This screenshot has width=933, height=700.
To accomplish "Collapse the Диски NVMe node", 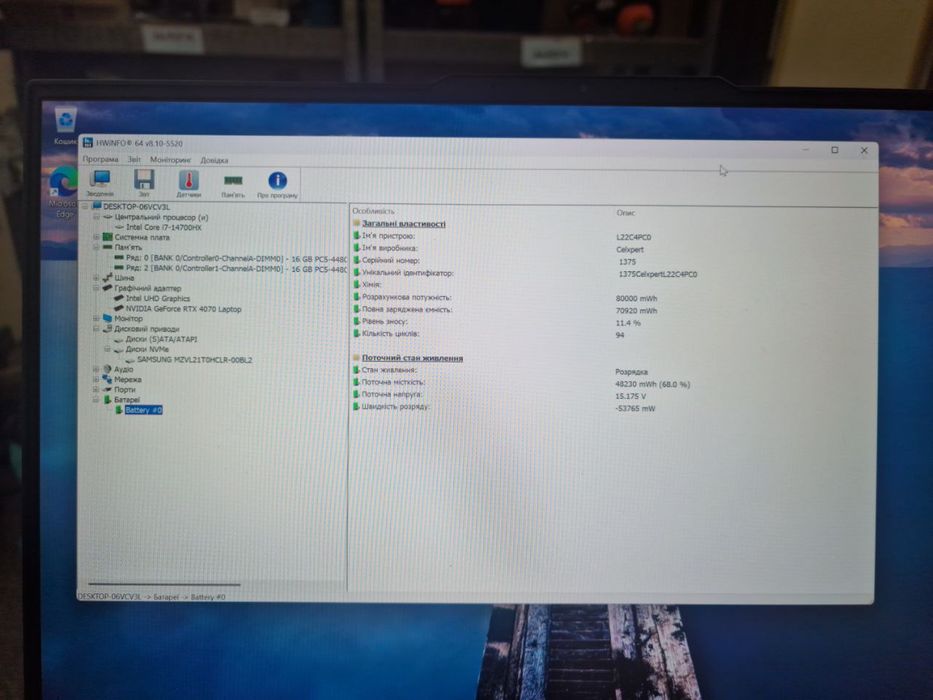I will coord(108,349).
